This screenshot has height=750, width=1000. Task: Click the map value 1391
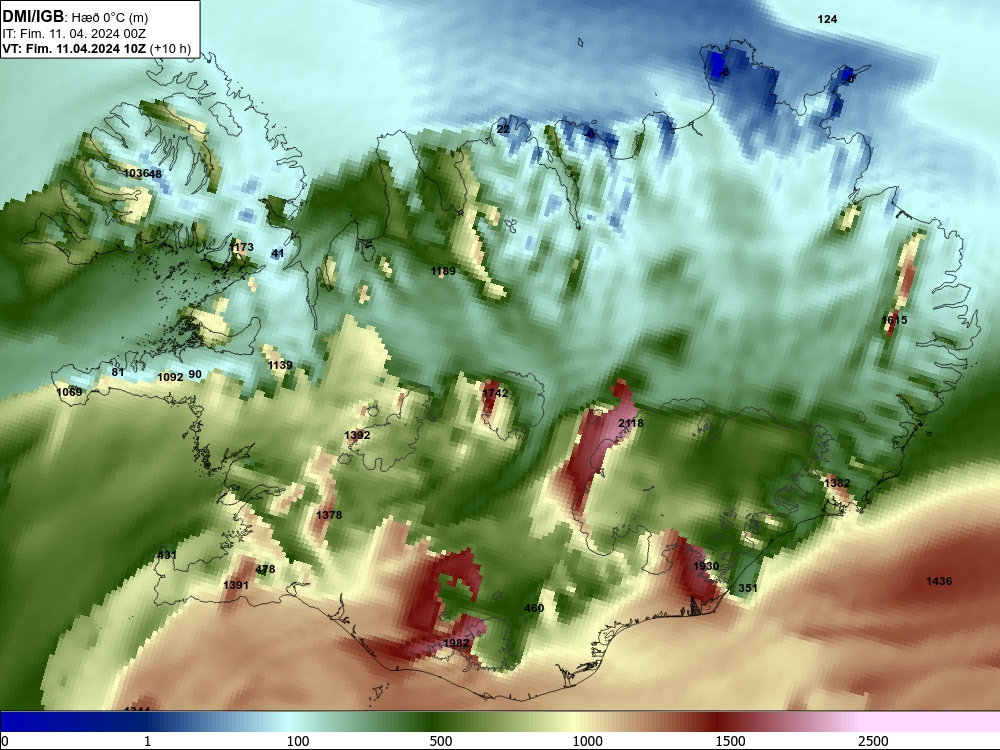[x=236, y=585]
